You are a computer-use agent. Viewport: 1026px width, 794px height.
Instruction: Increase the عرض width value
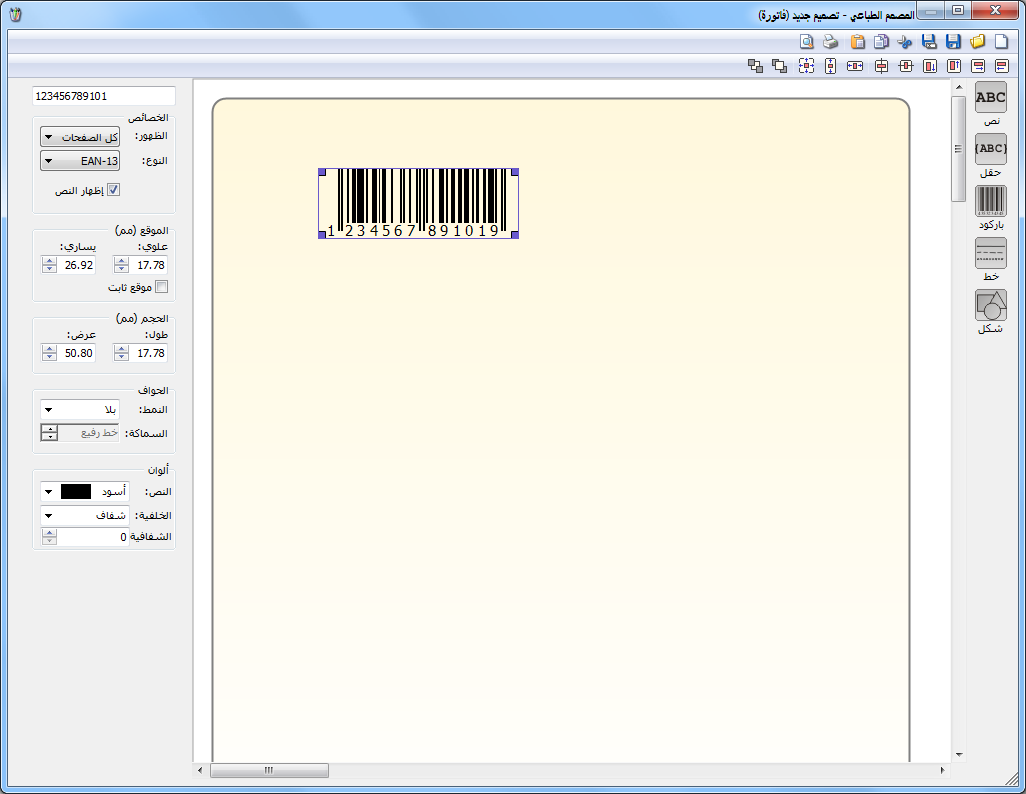(49, 349)
